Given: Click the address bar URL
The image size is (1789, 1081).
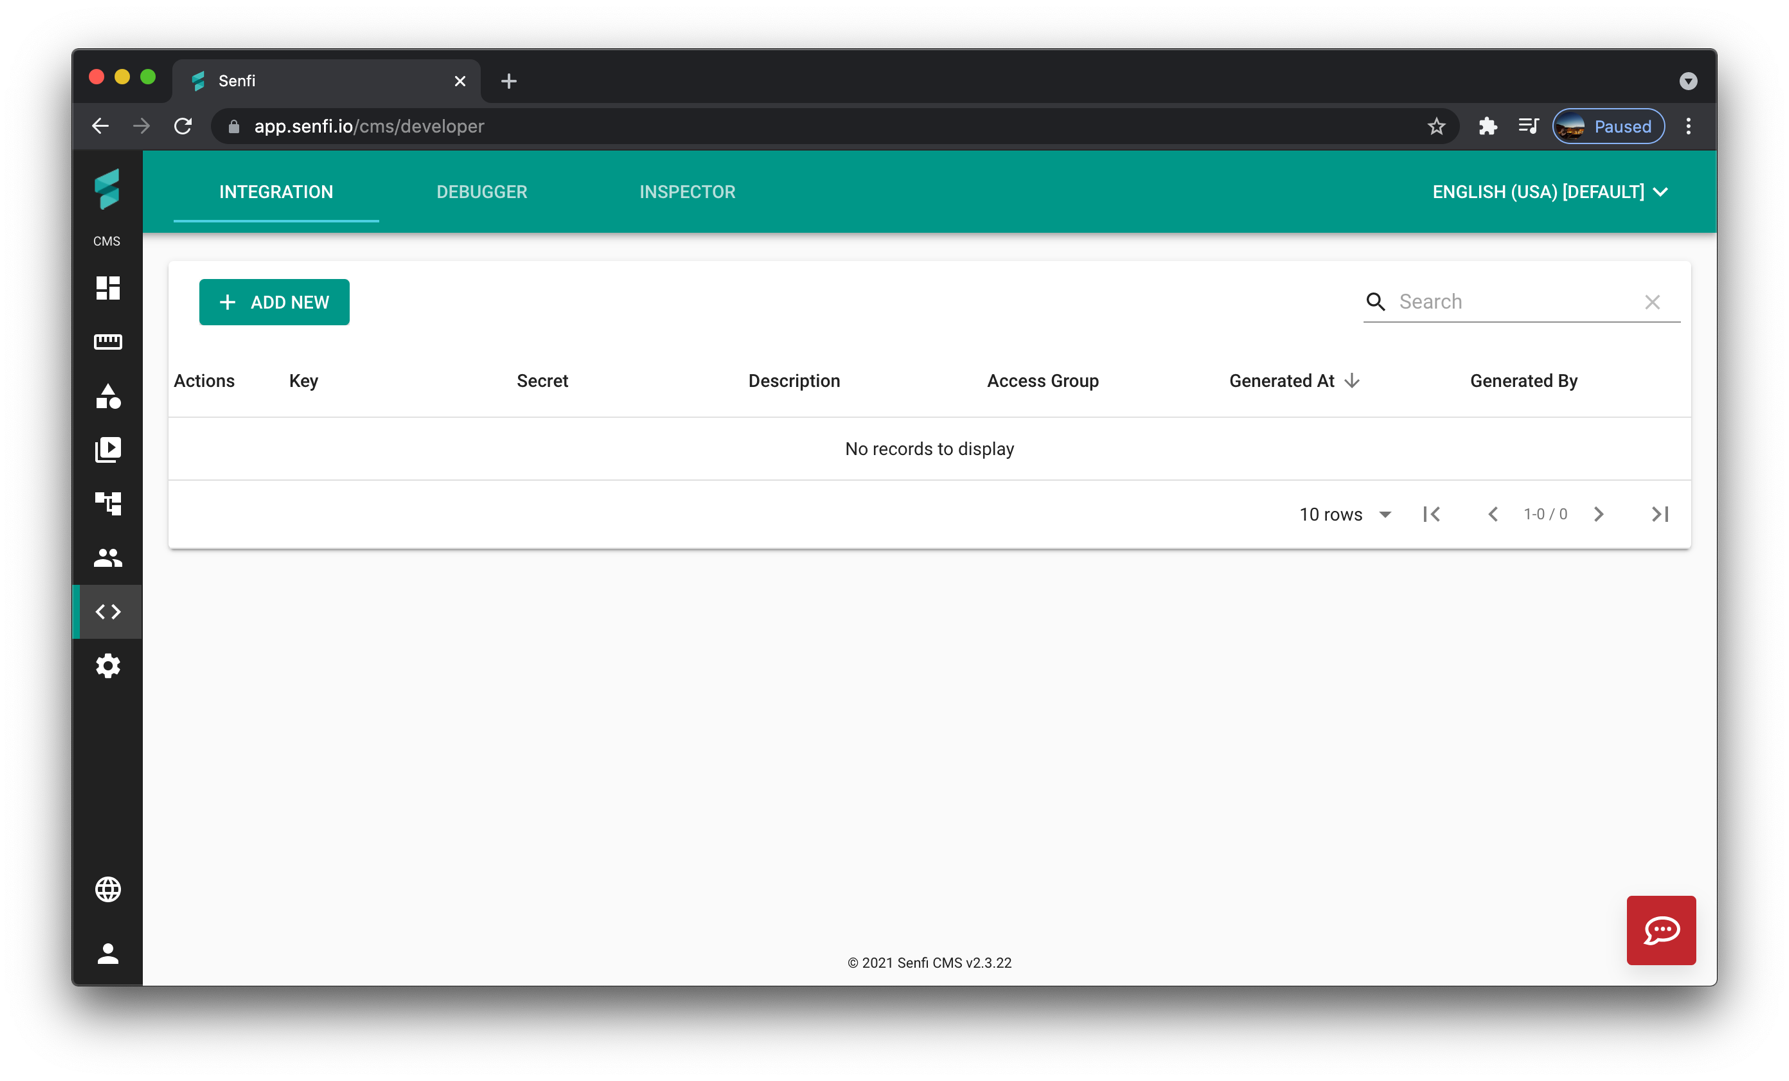Looking at the screenshot, I should 369,126.
